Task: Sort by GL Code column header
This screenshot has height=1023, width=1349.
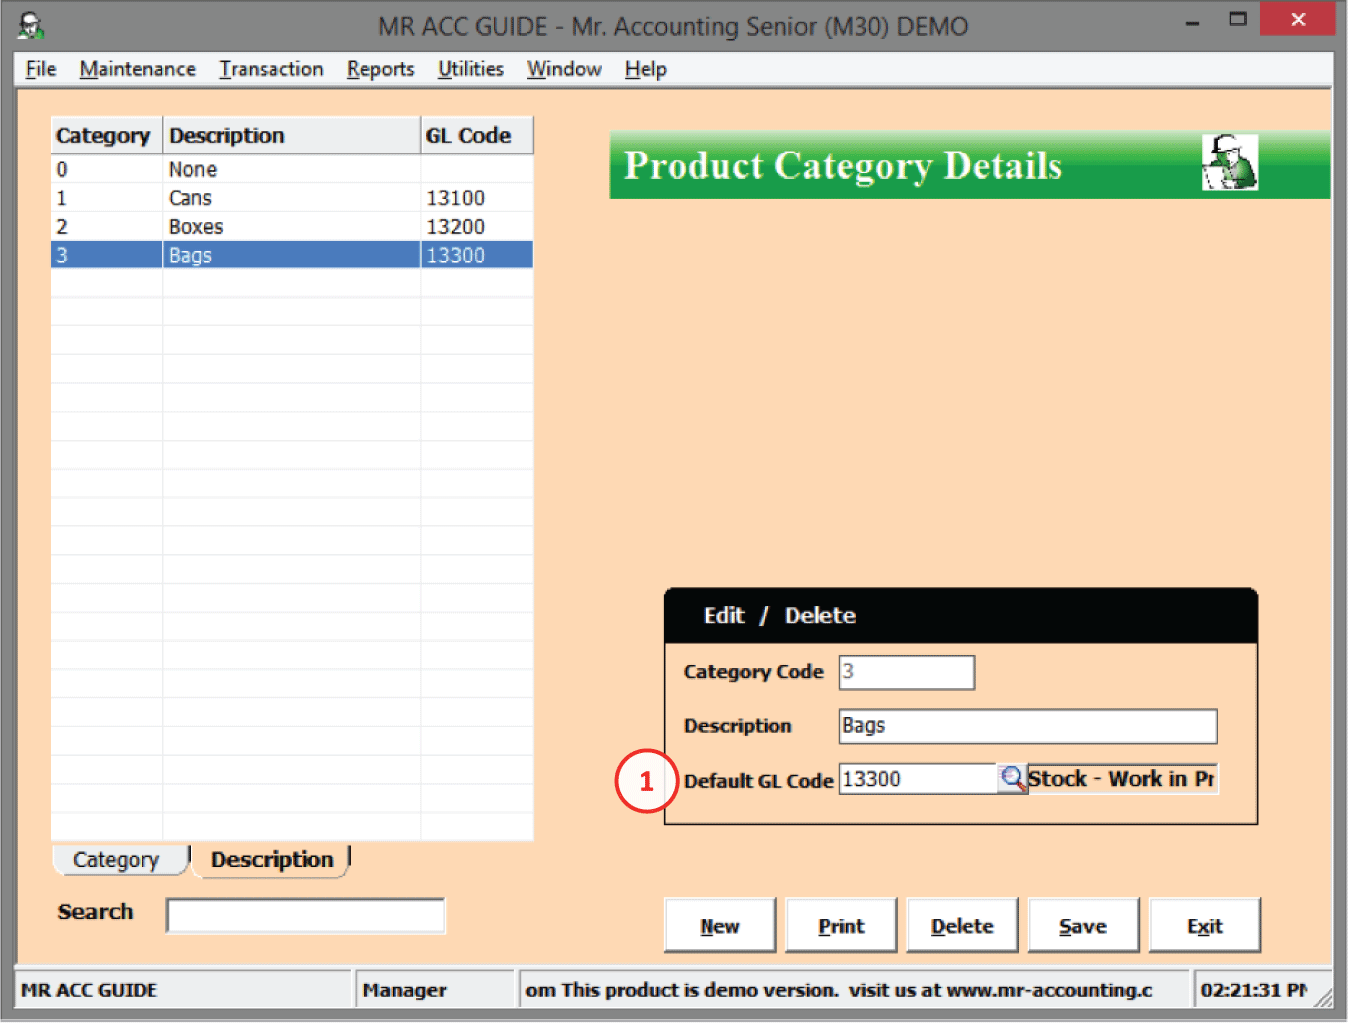Action: 475,136
